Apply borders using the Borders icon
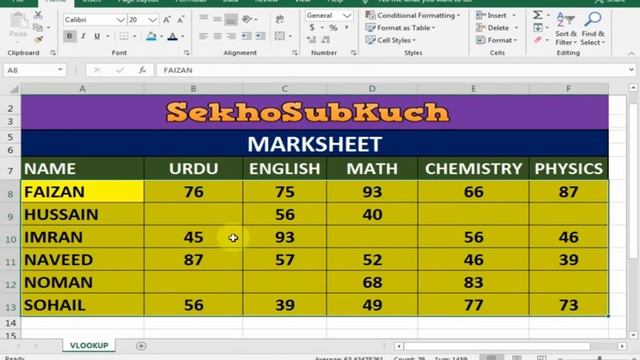Image resolution: width=640 pixels, height=360 pixels. (124, 36)
